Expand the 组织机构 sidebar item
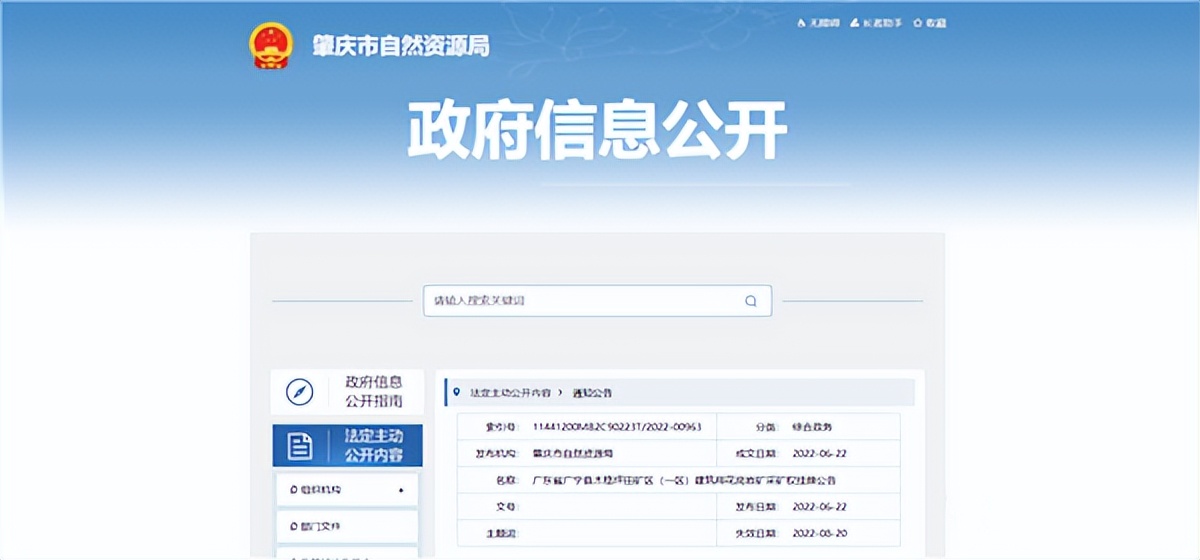Image resolution: width=1200 pixels, height=560 pixels. (x=346, y=490)
